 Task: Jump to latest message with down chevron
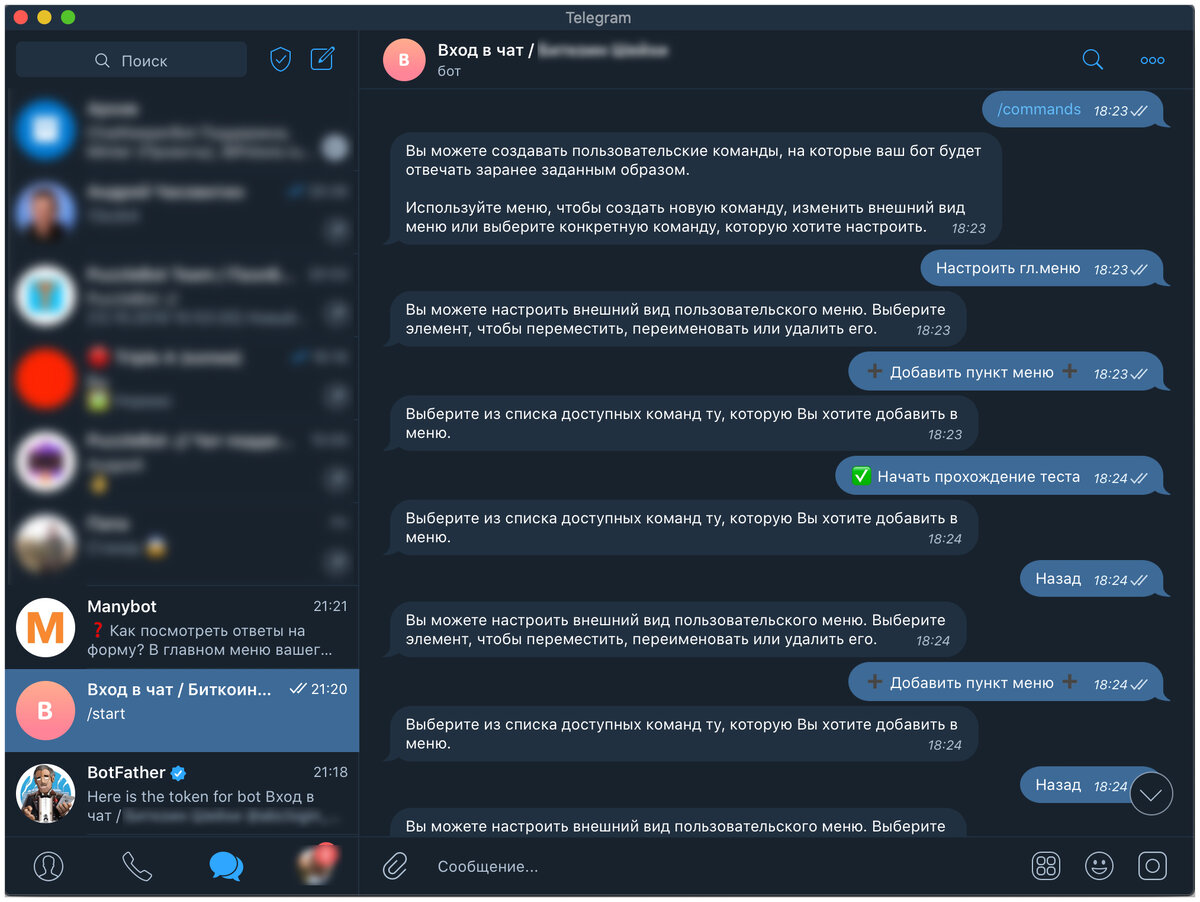pos(1151,795)
